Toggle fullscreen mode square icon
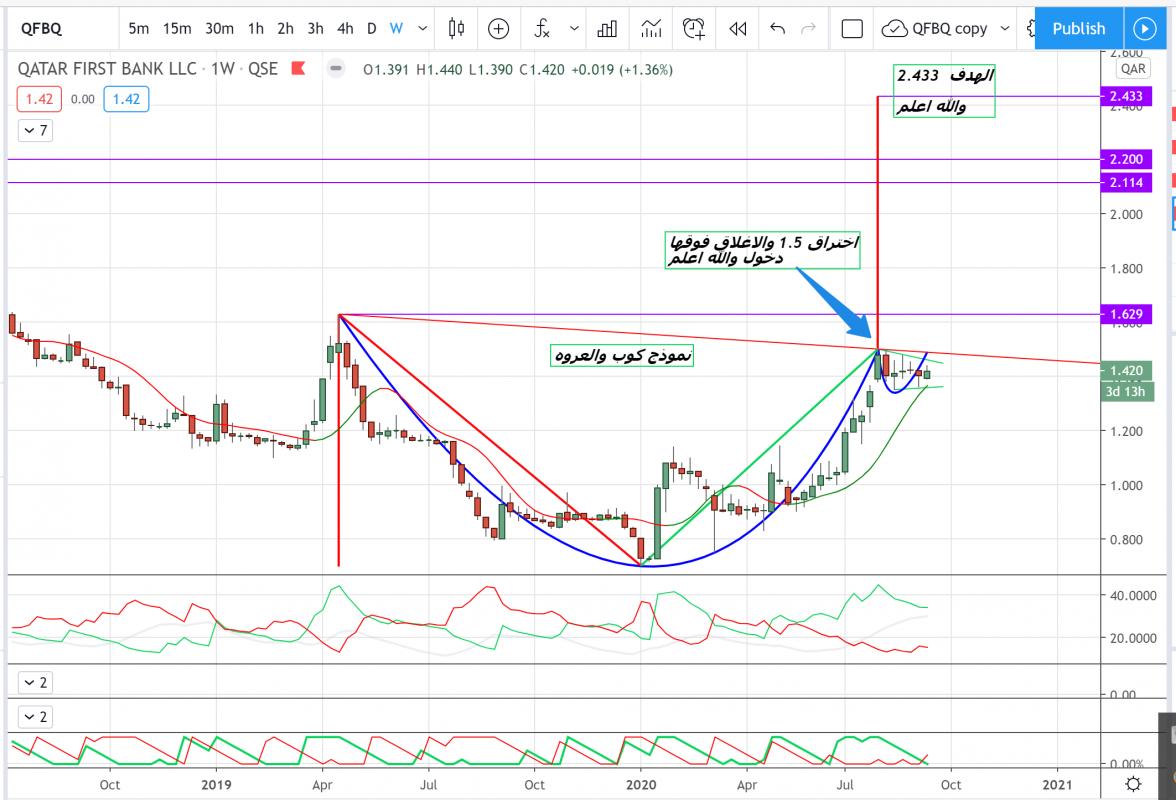The height and width of the screenshot is (800, 1176). (852, 28)
